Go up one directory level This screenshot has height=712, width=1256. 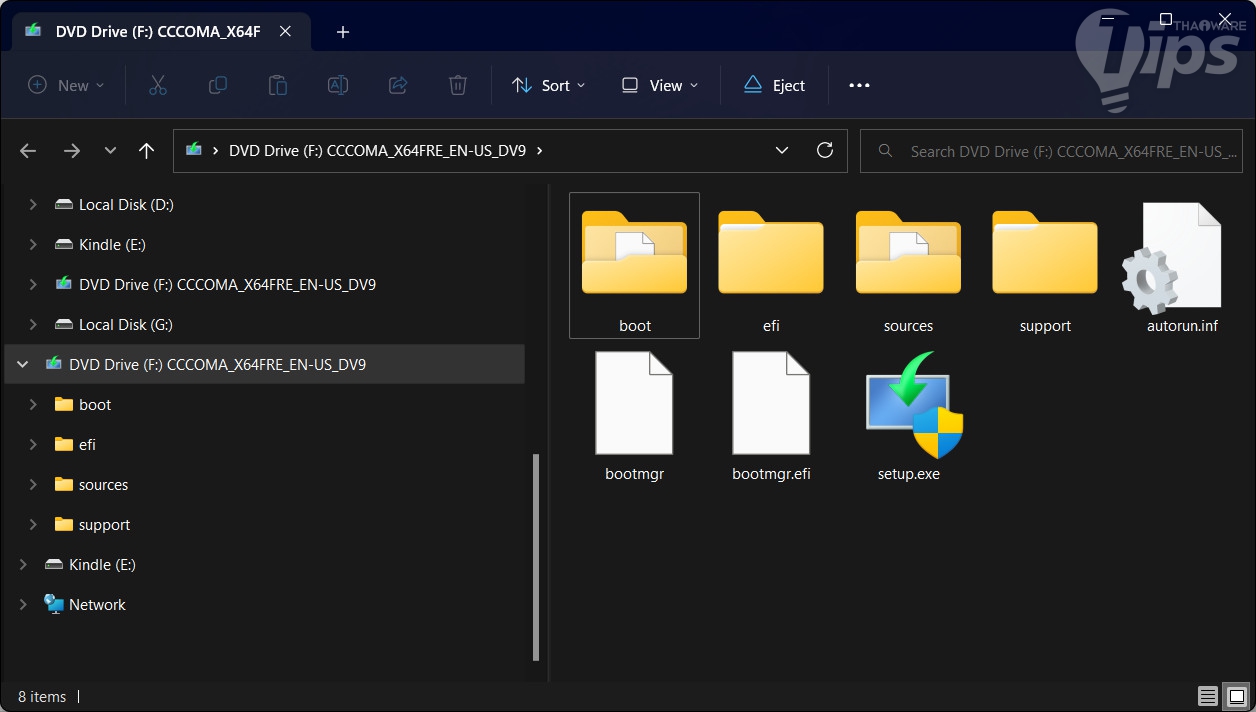click(147, 151)
